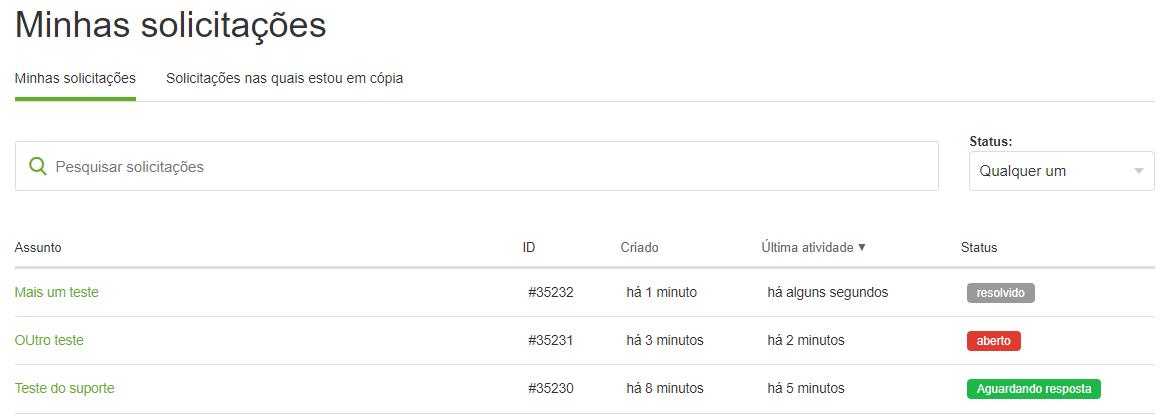Screen dimensions: 1169x420
Task: Click the Criado column header
Action: (x=640, y=248)
